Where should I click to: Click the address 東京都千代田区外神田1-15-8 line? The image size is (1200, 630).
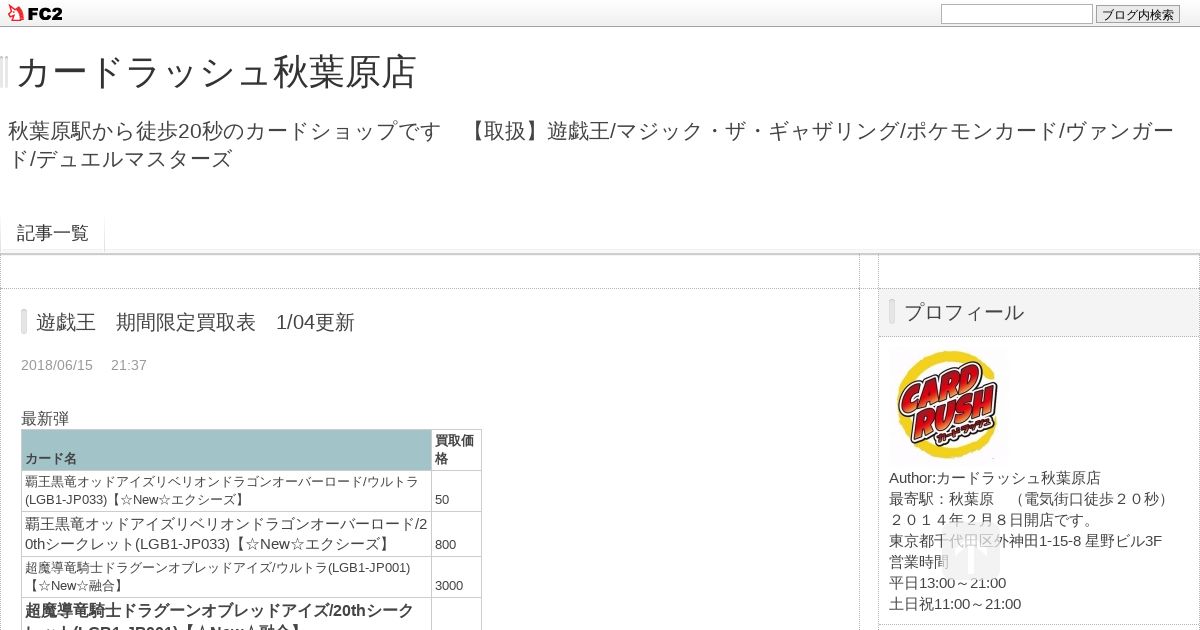(x=1025, y=541)
